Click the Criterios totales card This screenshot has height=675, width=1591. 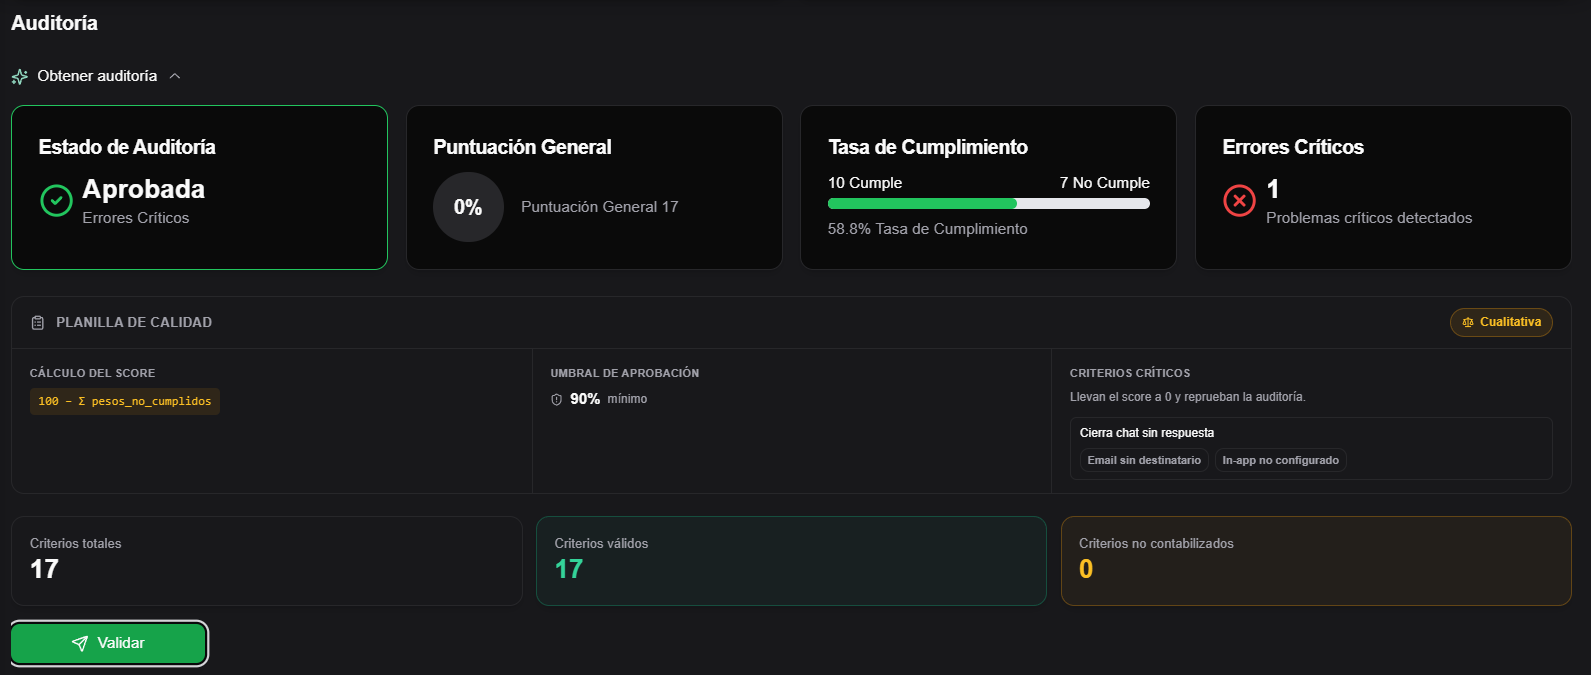[x=266, y=560]
